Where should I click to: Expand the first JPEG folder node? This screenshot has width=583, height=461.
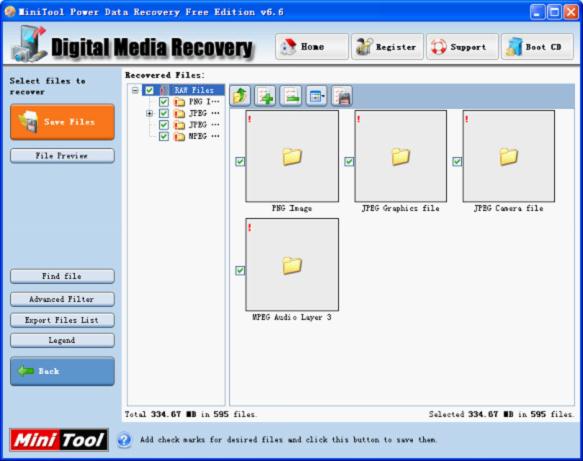149,113
